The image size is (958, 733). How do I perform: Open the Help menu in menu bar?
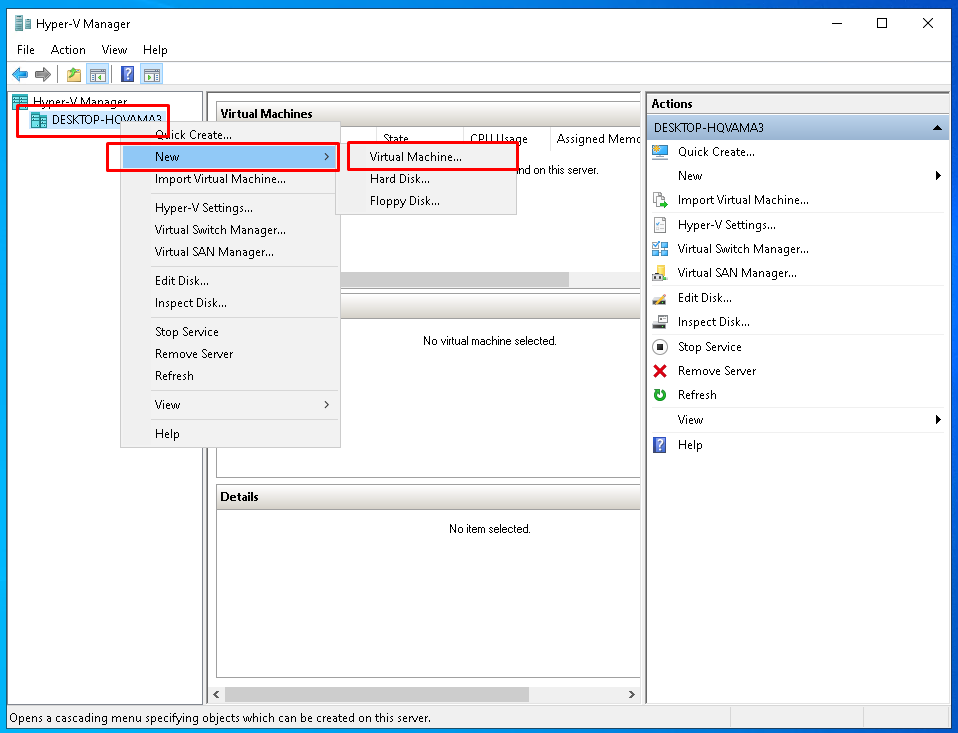pos(155,50)
